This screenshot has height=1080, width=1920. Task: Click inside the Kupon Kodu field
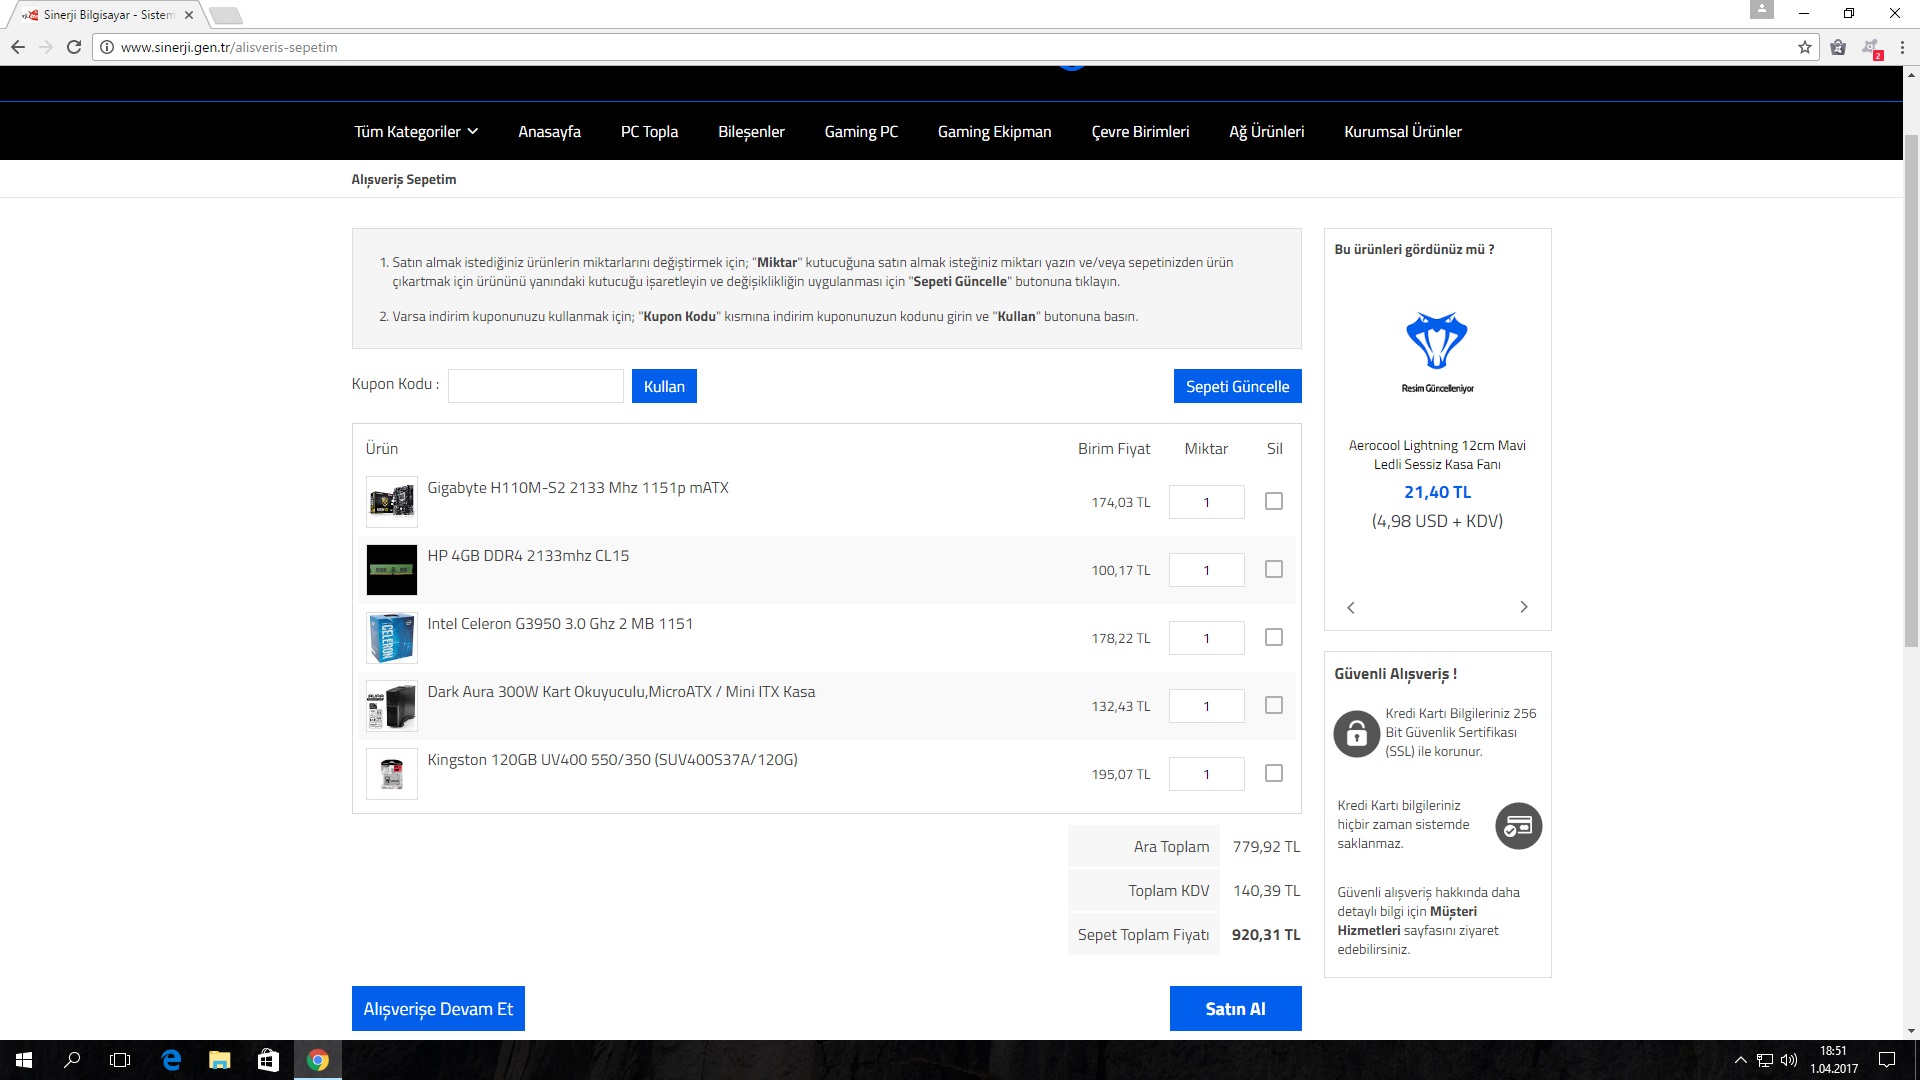(x=536, y=386)
